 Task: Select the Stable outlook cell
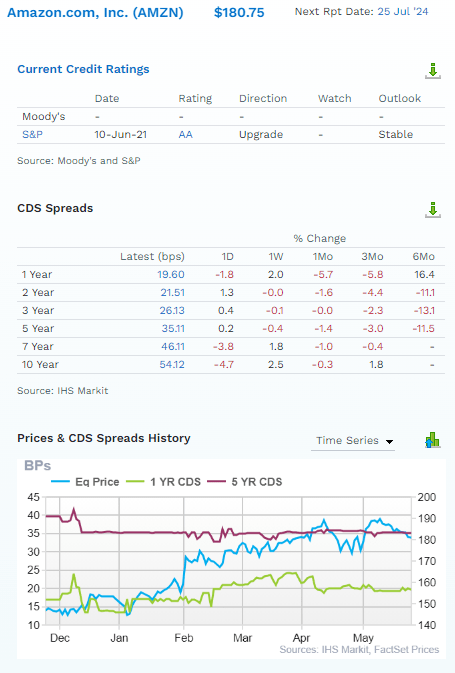pos(395,134)
